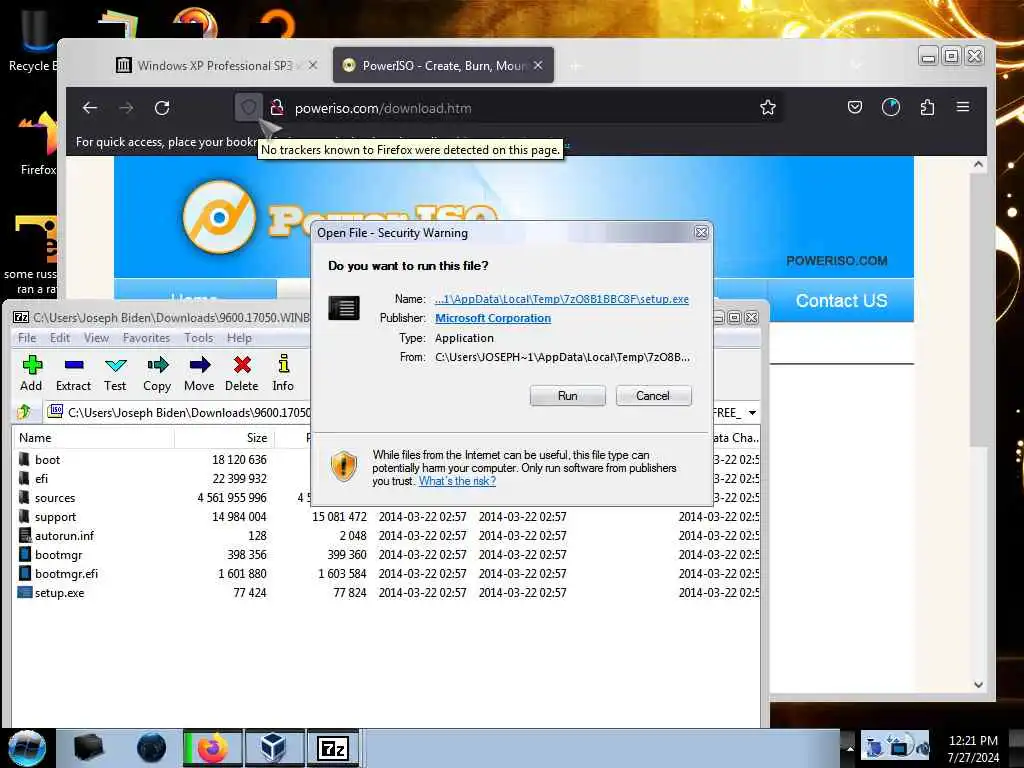Viewport: 1024px width, 768px height.
Task: Sort by the Name column header
Action: click(93, 438)
